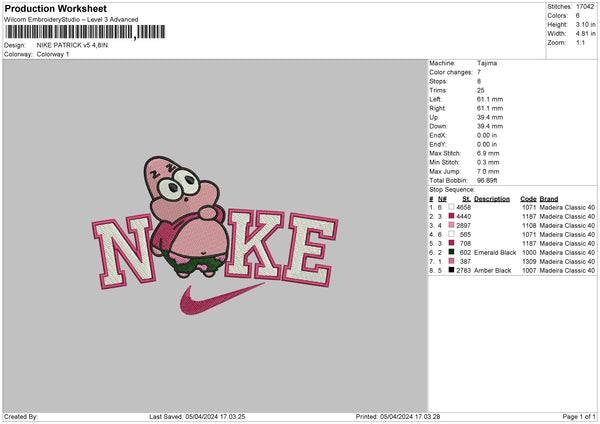Click the Min Stitch value 0.3 mm
Image resolution: width=600 pixels, height=424 pixels.
[x=488, y=162]
